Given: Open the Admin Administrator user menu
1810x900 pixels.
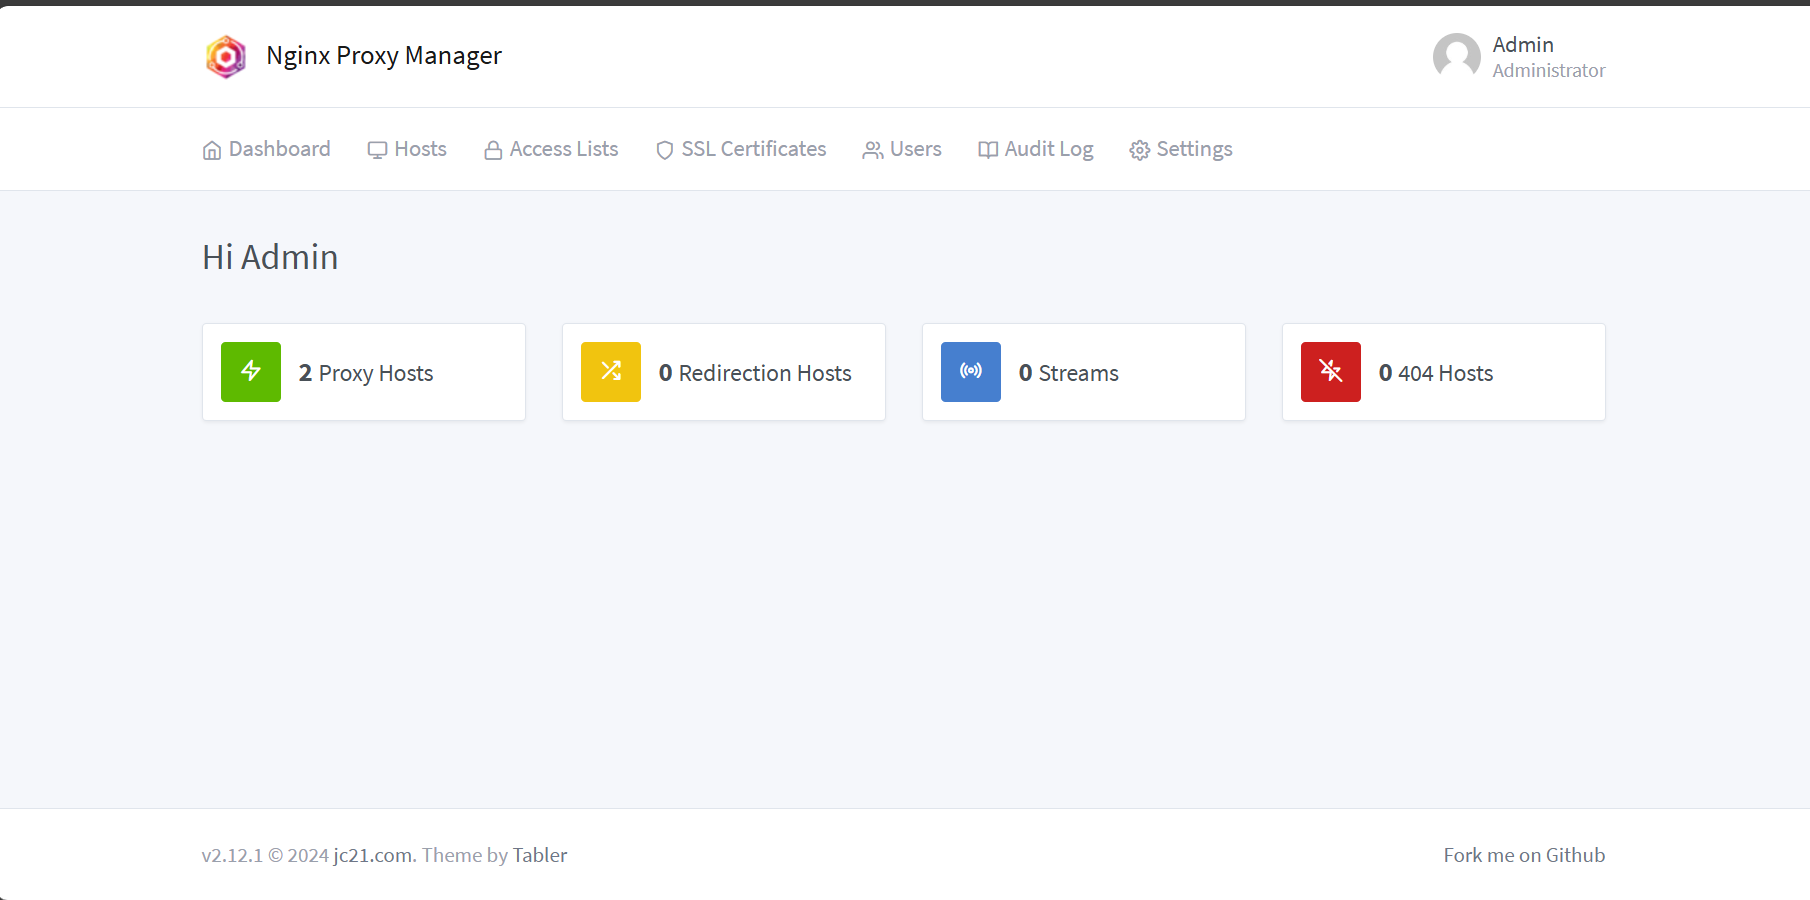Looking at the screenshot, I should [1519, 57].
